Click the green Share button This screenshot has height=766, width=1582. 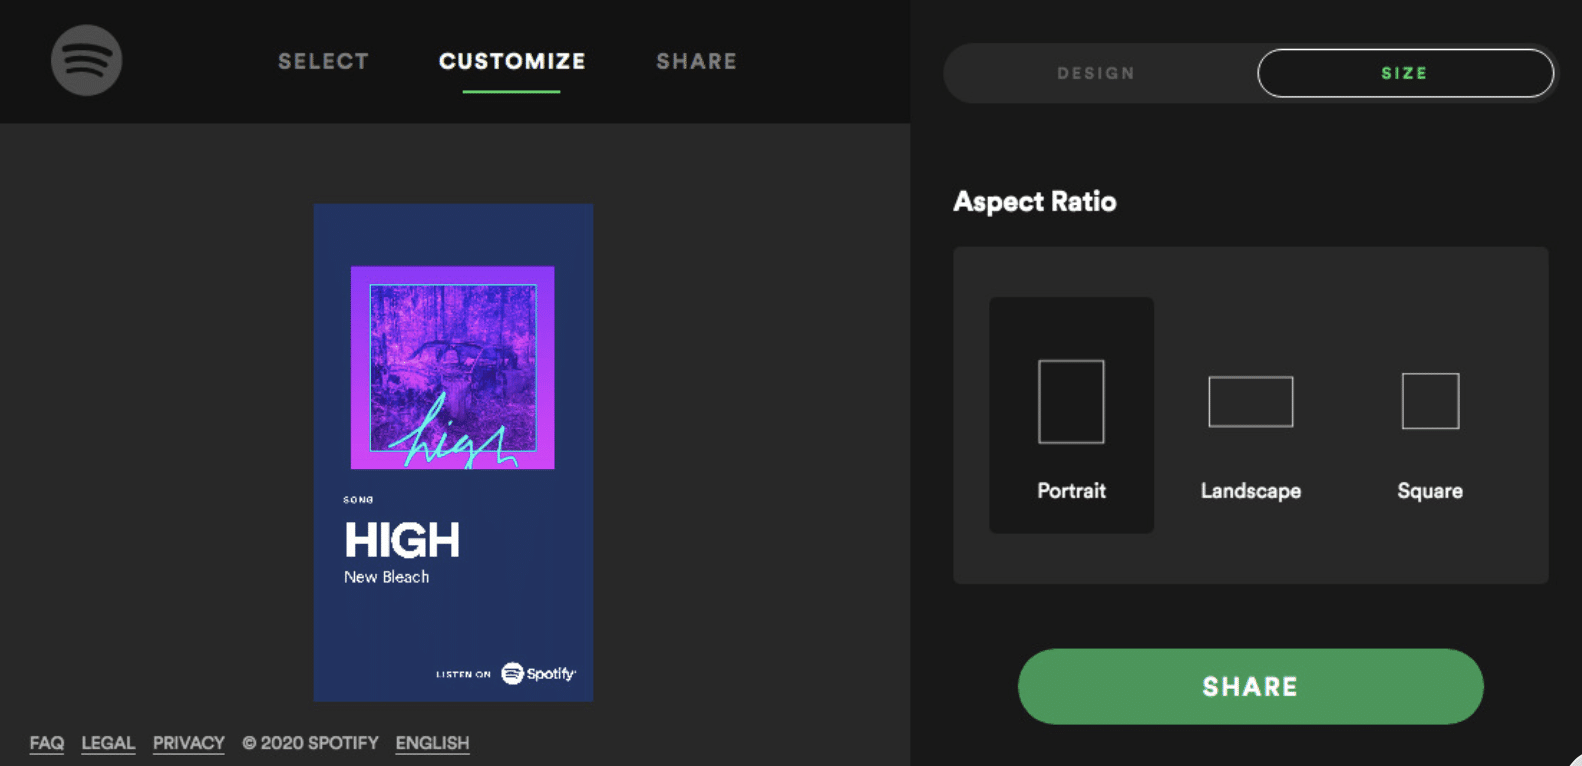[x=1250, y=686]
